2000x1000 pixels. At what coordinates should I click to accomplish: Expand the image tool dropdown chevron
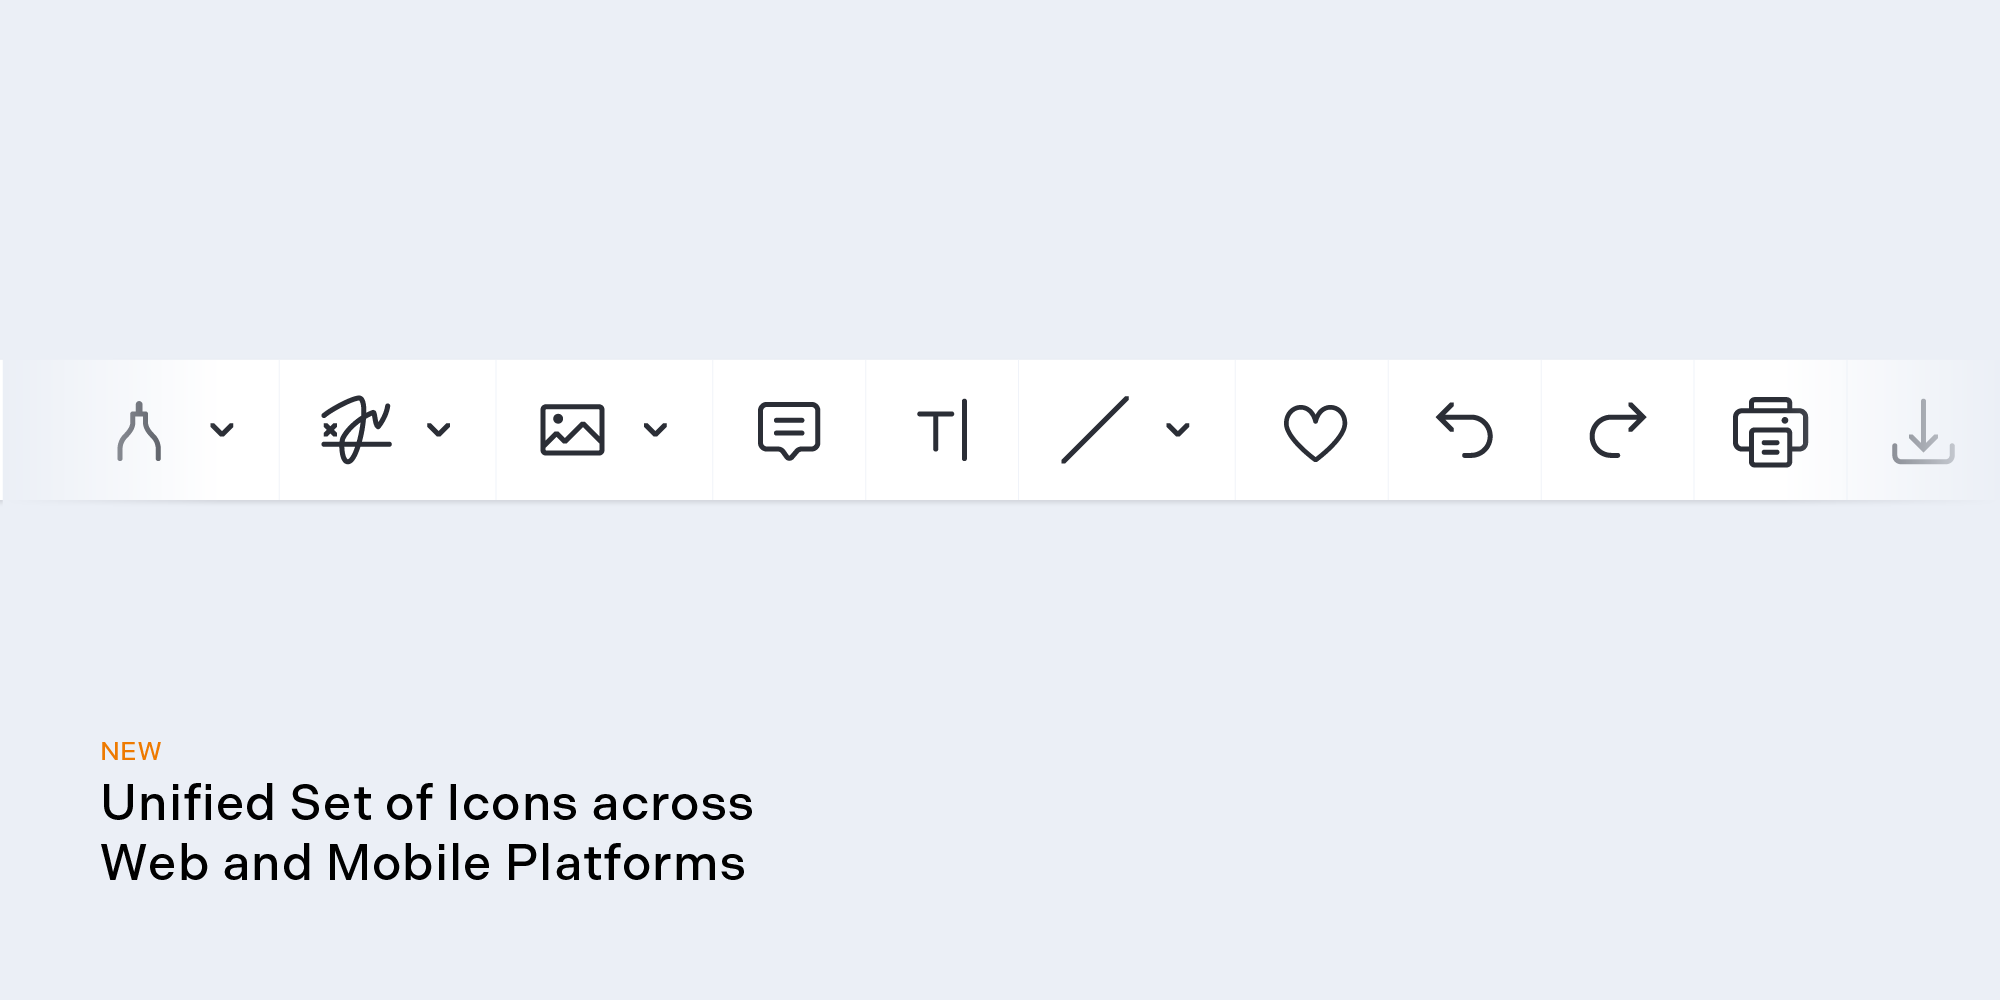point(655,430)
